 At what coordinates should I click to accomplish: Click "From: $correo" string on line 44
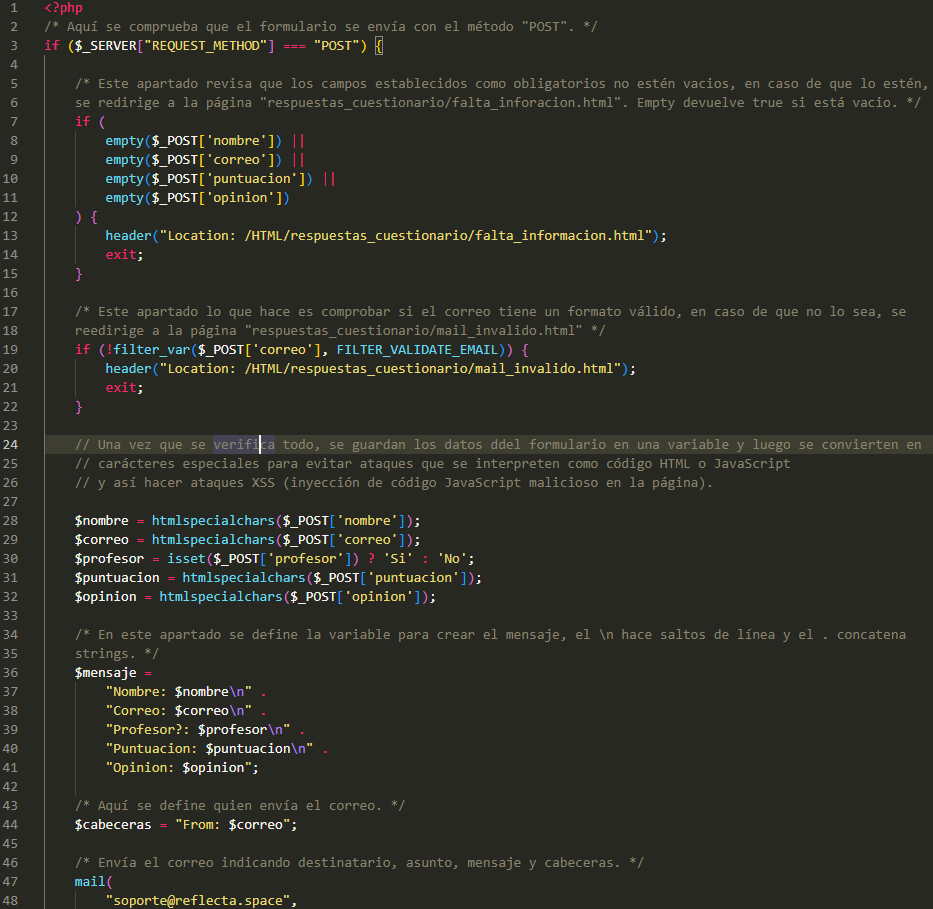tap(232, 825)
